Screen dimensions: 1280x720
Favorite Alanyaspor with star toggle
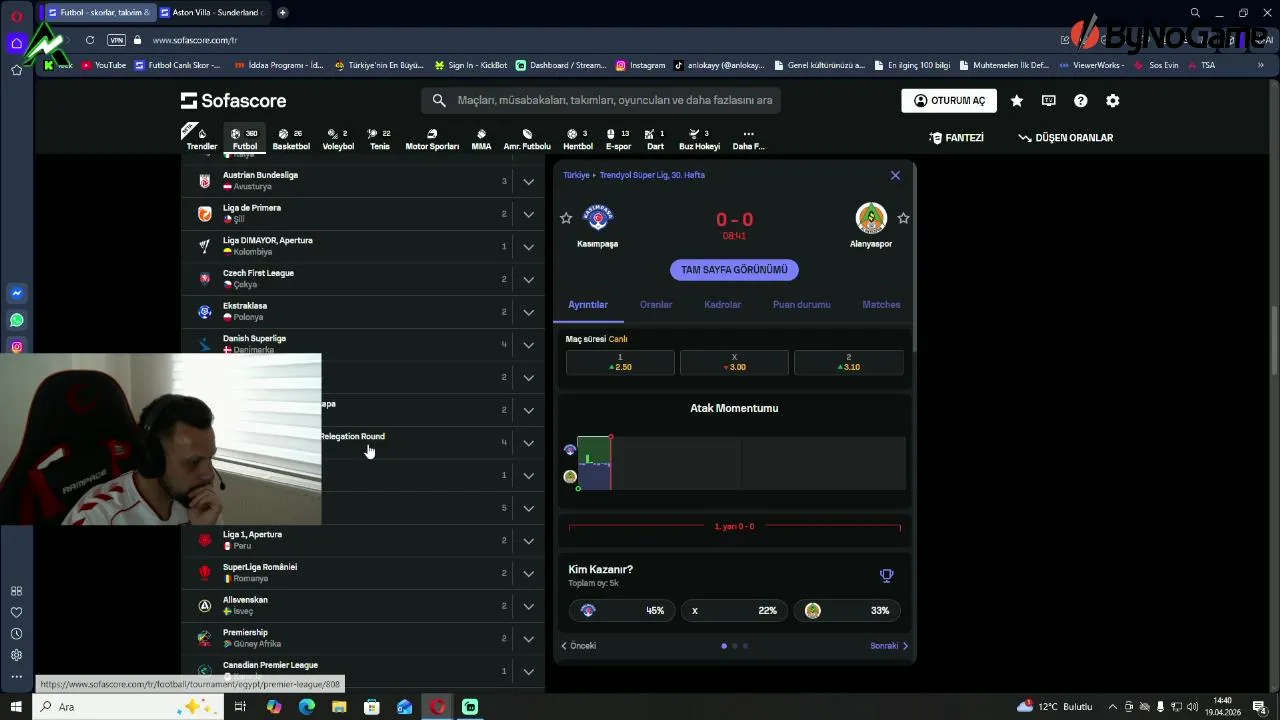click(x=903, y=218)
